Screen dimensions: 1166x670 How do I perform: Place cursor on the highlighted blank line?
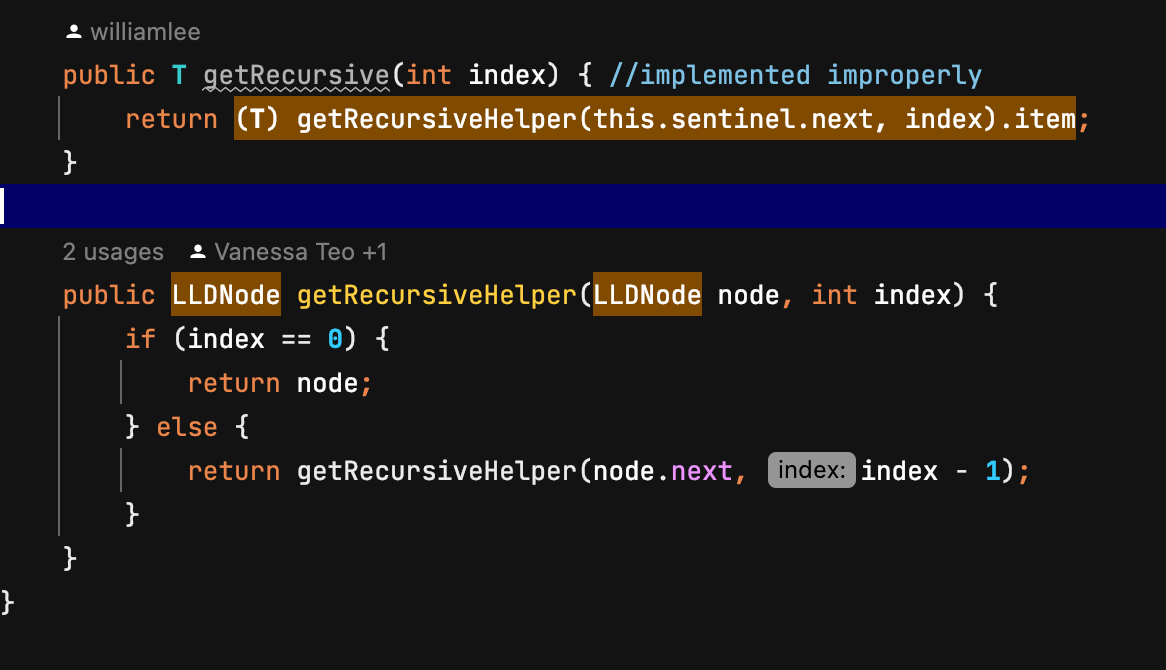pyautogui.click(x=580, y=206)
